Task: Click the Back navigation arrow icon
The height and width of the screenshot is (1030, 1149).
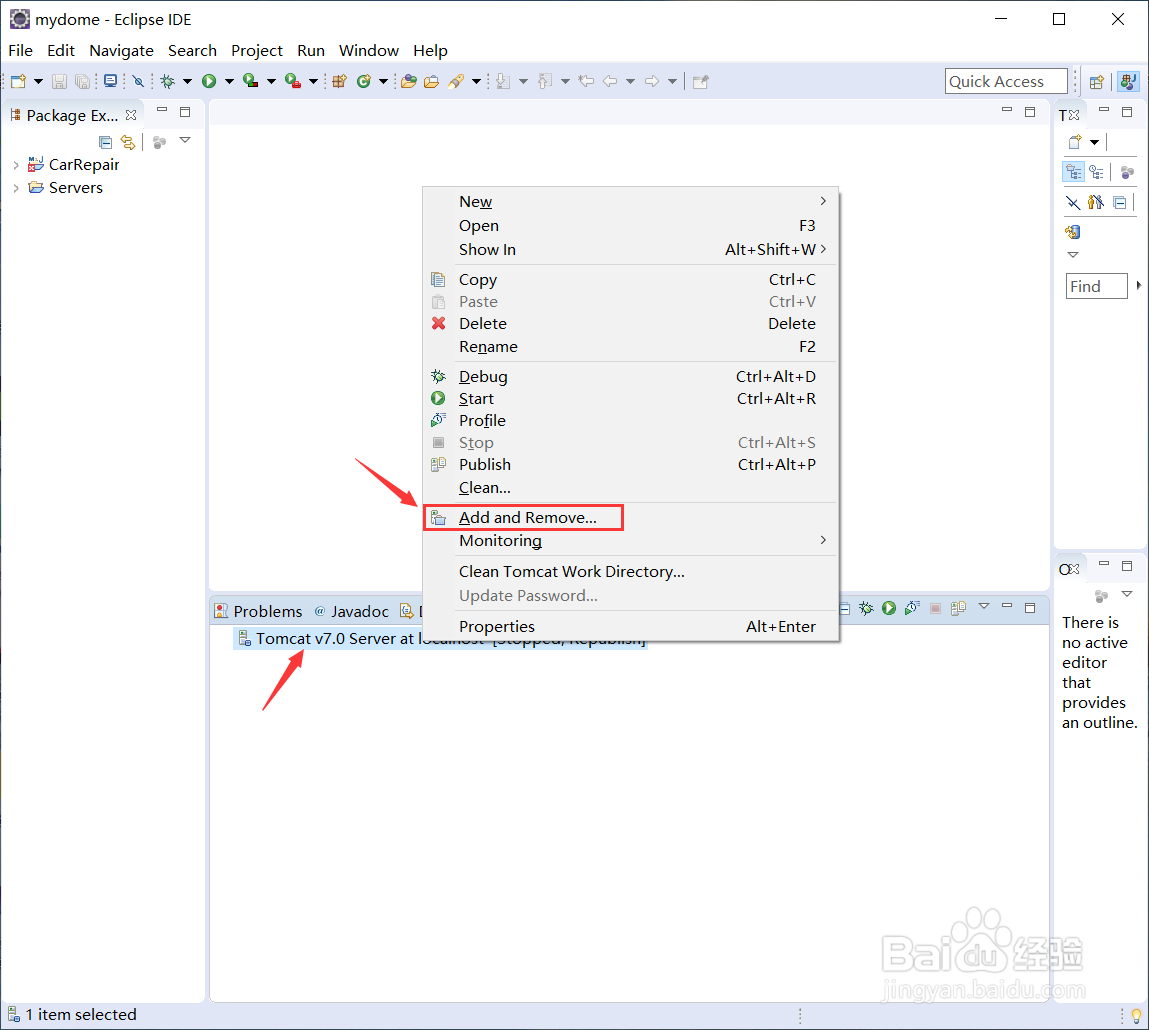Action: tap(610, 81)
